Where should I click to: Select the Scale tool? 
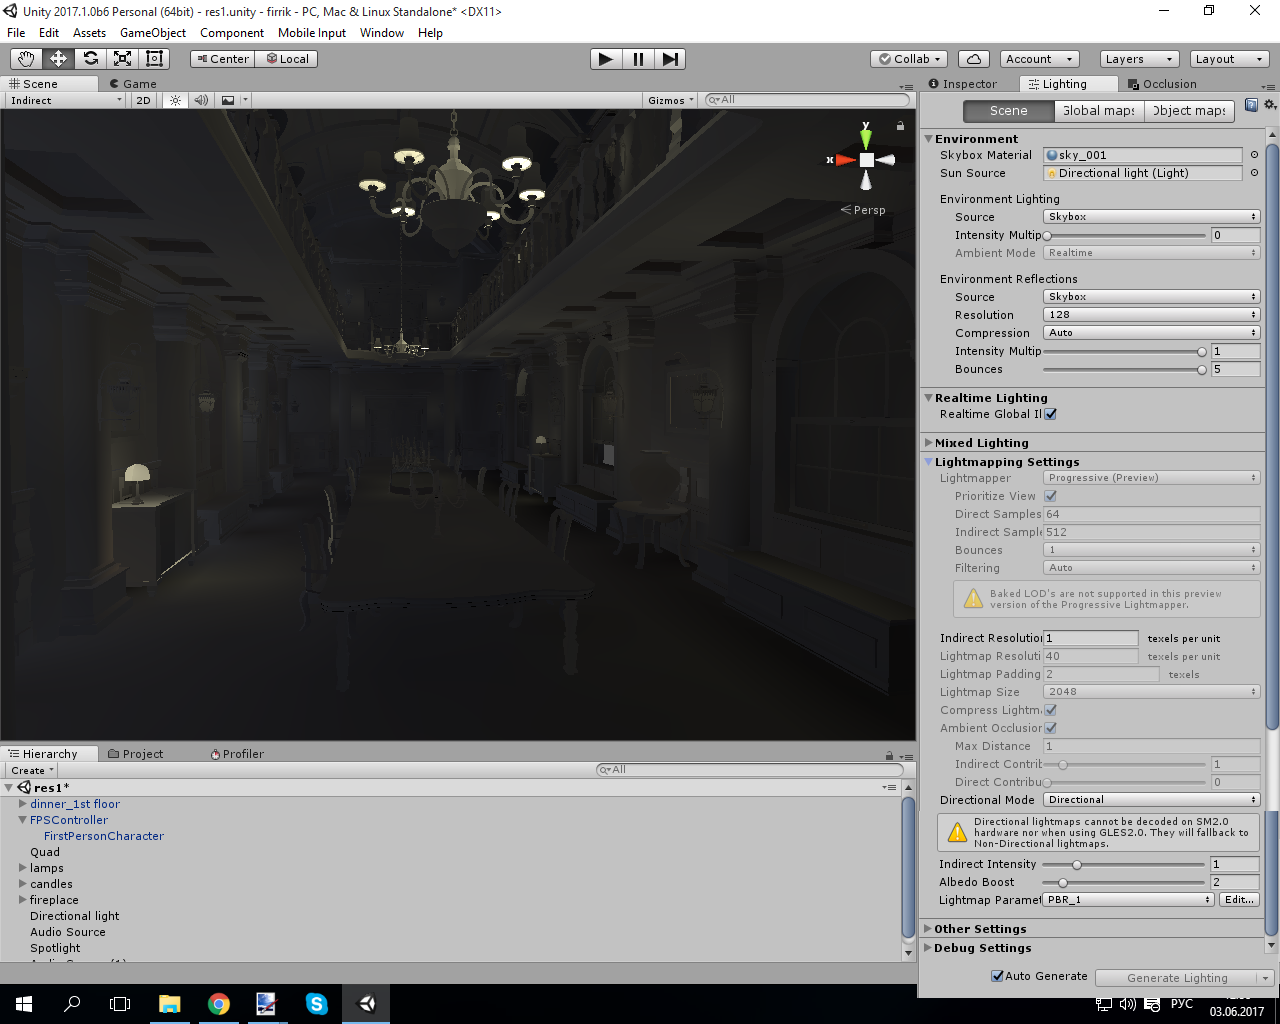click(122, 59)
